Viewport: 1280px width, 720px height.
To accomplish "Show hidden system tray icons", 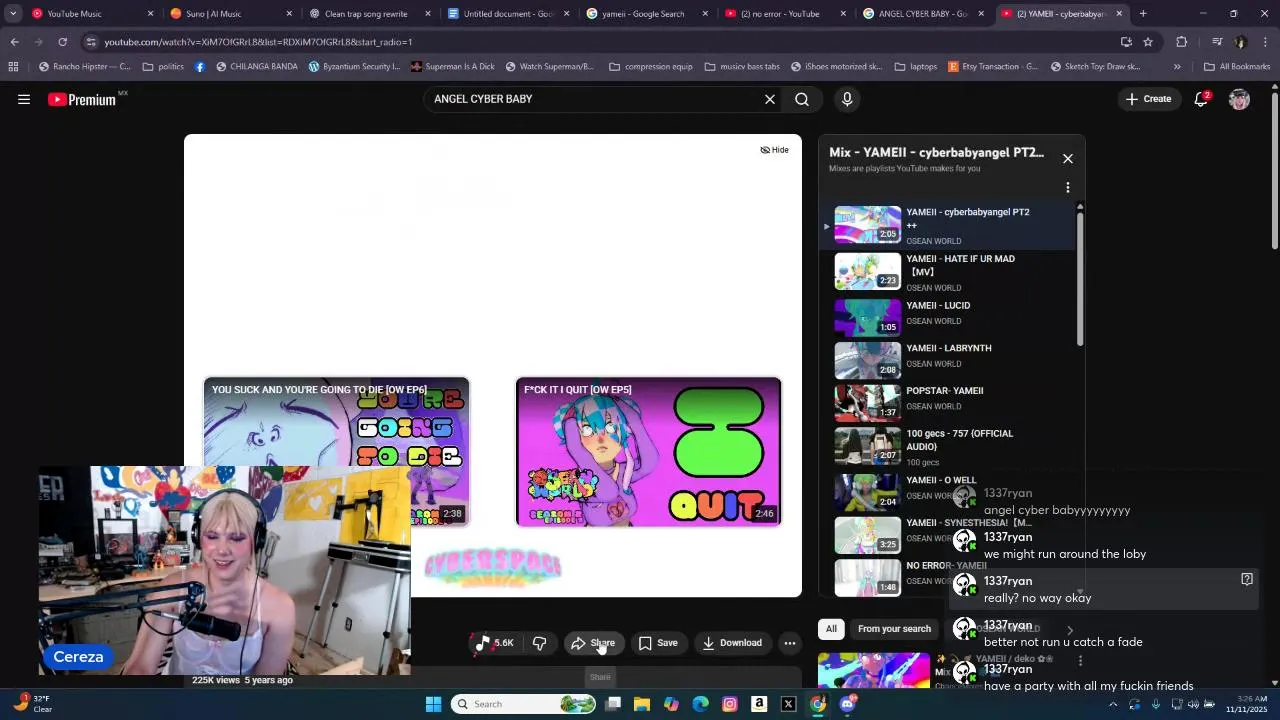I will [x=1112, y=704].
